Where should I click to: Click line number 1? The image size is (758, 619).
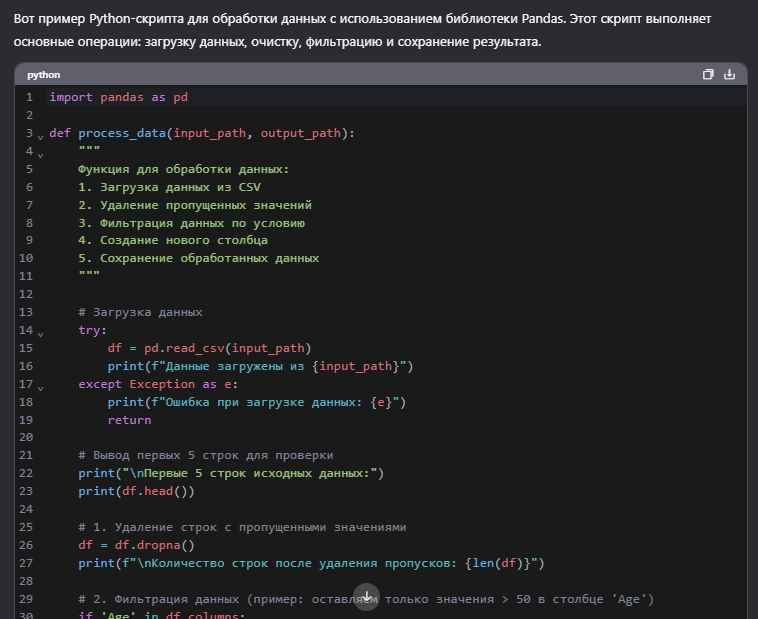pyautogui.click(x=29, y=97)
